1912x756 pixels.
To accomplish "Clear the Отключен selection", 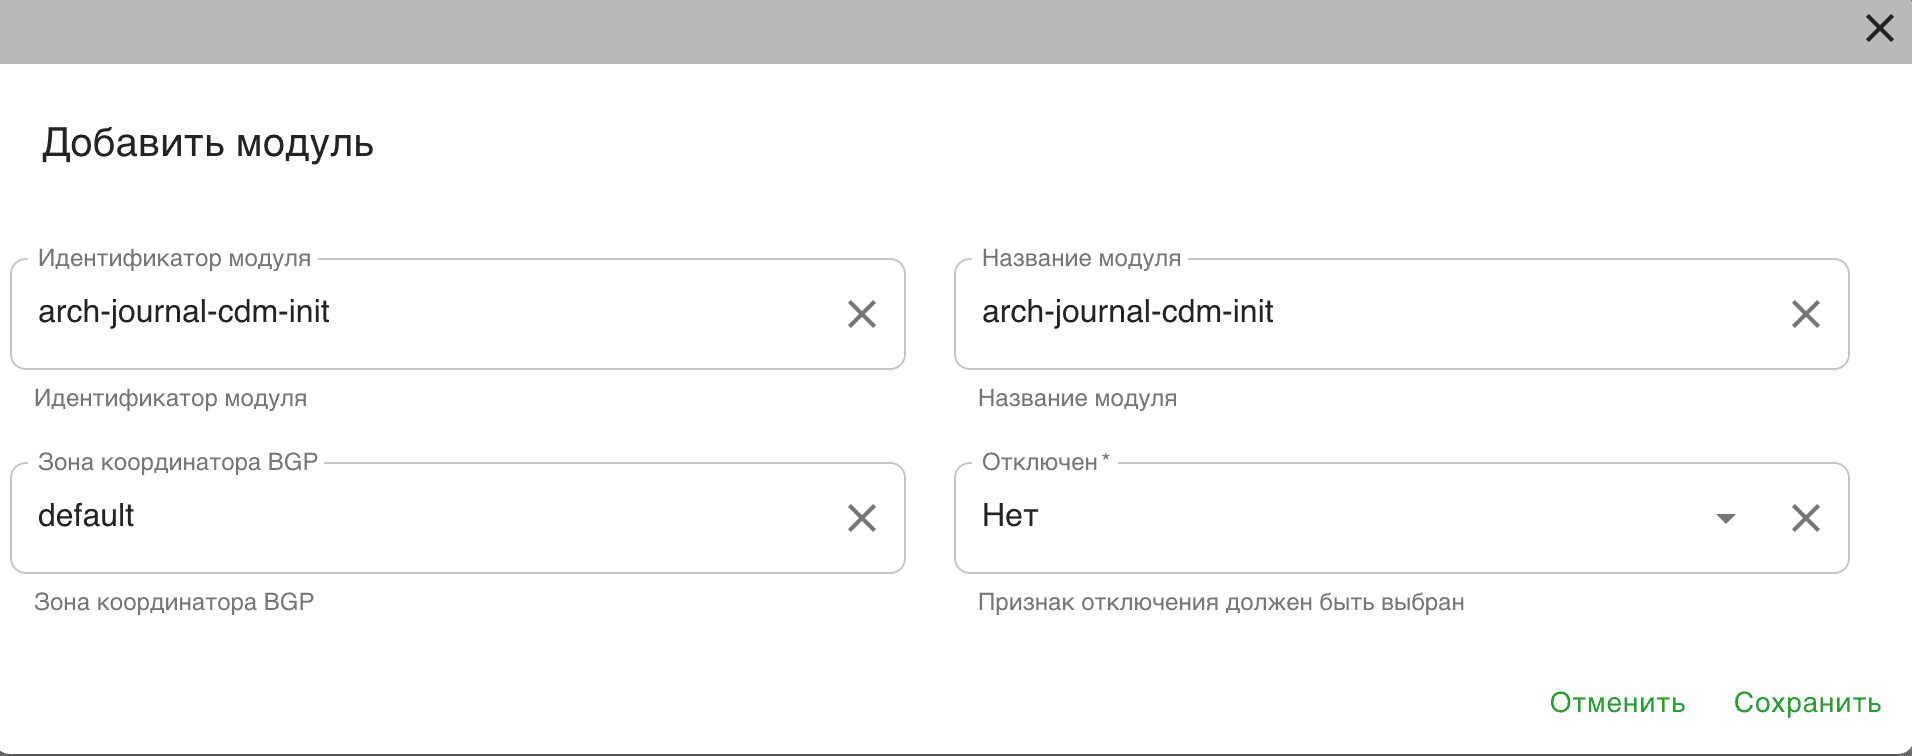I will [x=1804, y=518].
